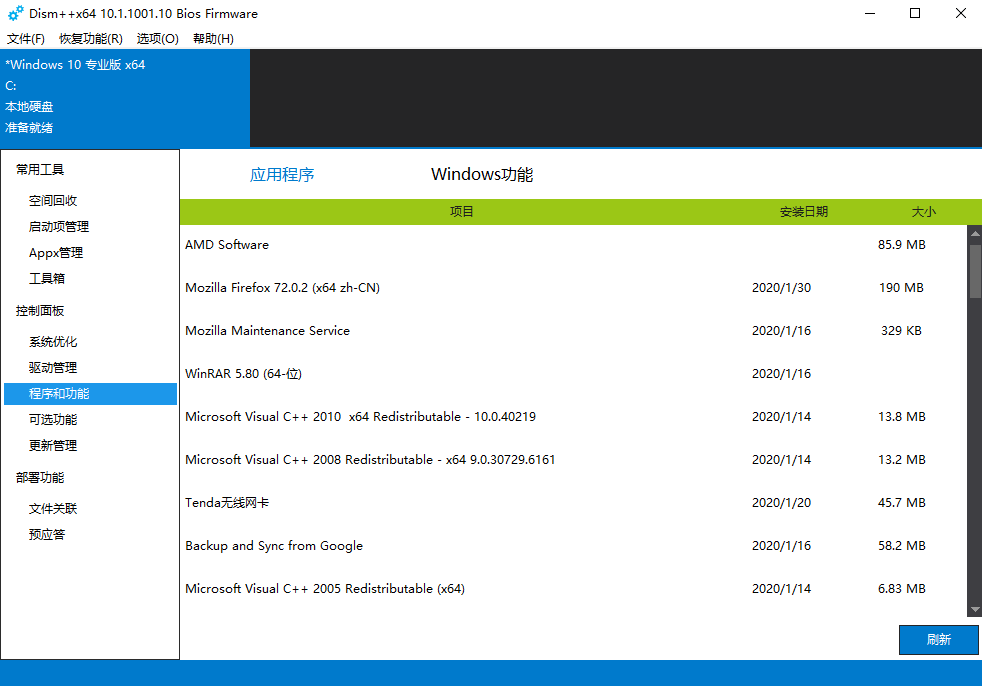
Task: Open the 文件(F) menu
Action: 26,38
